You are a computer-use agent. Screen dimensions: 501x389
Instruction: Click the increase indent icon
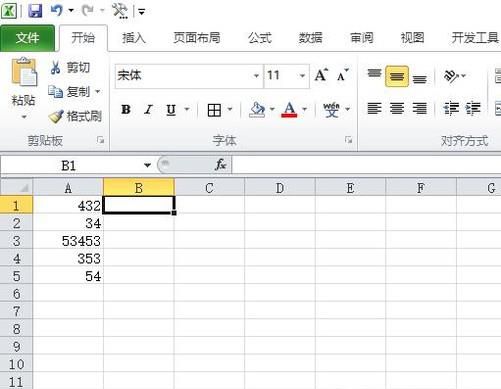[473, 109]
